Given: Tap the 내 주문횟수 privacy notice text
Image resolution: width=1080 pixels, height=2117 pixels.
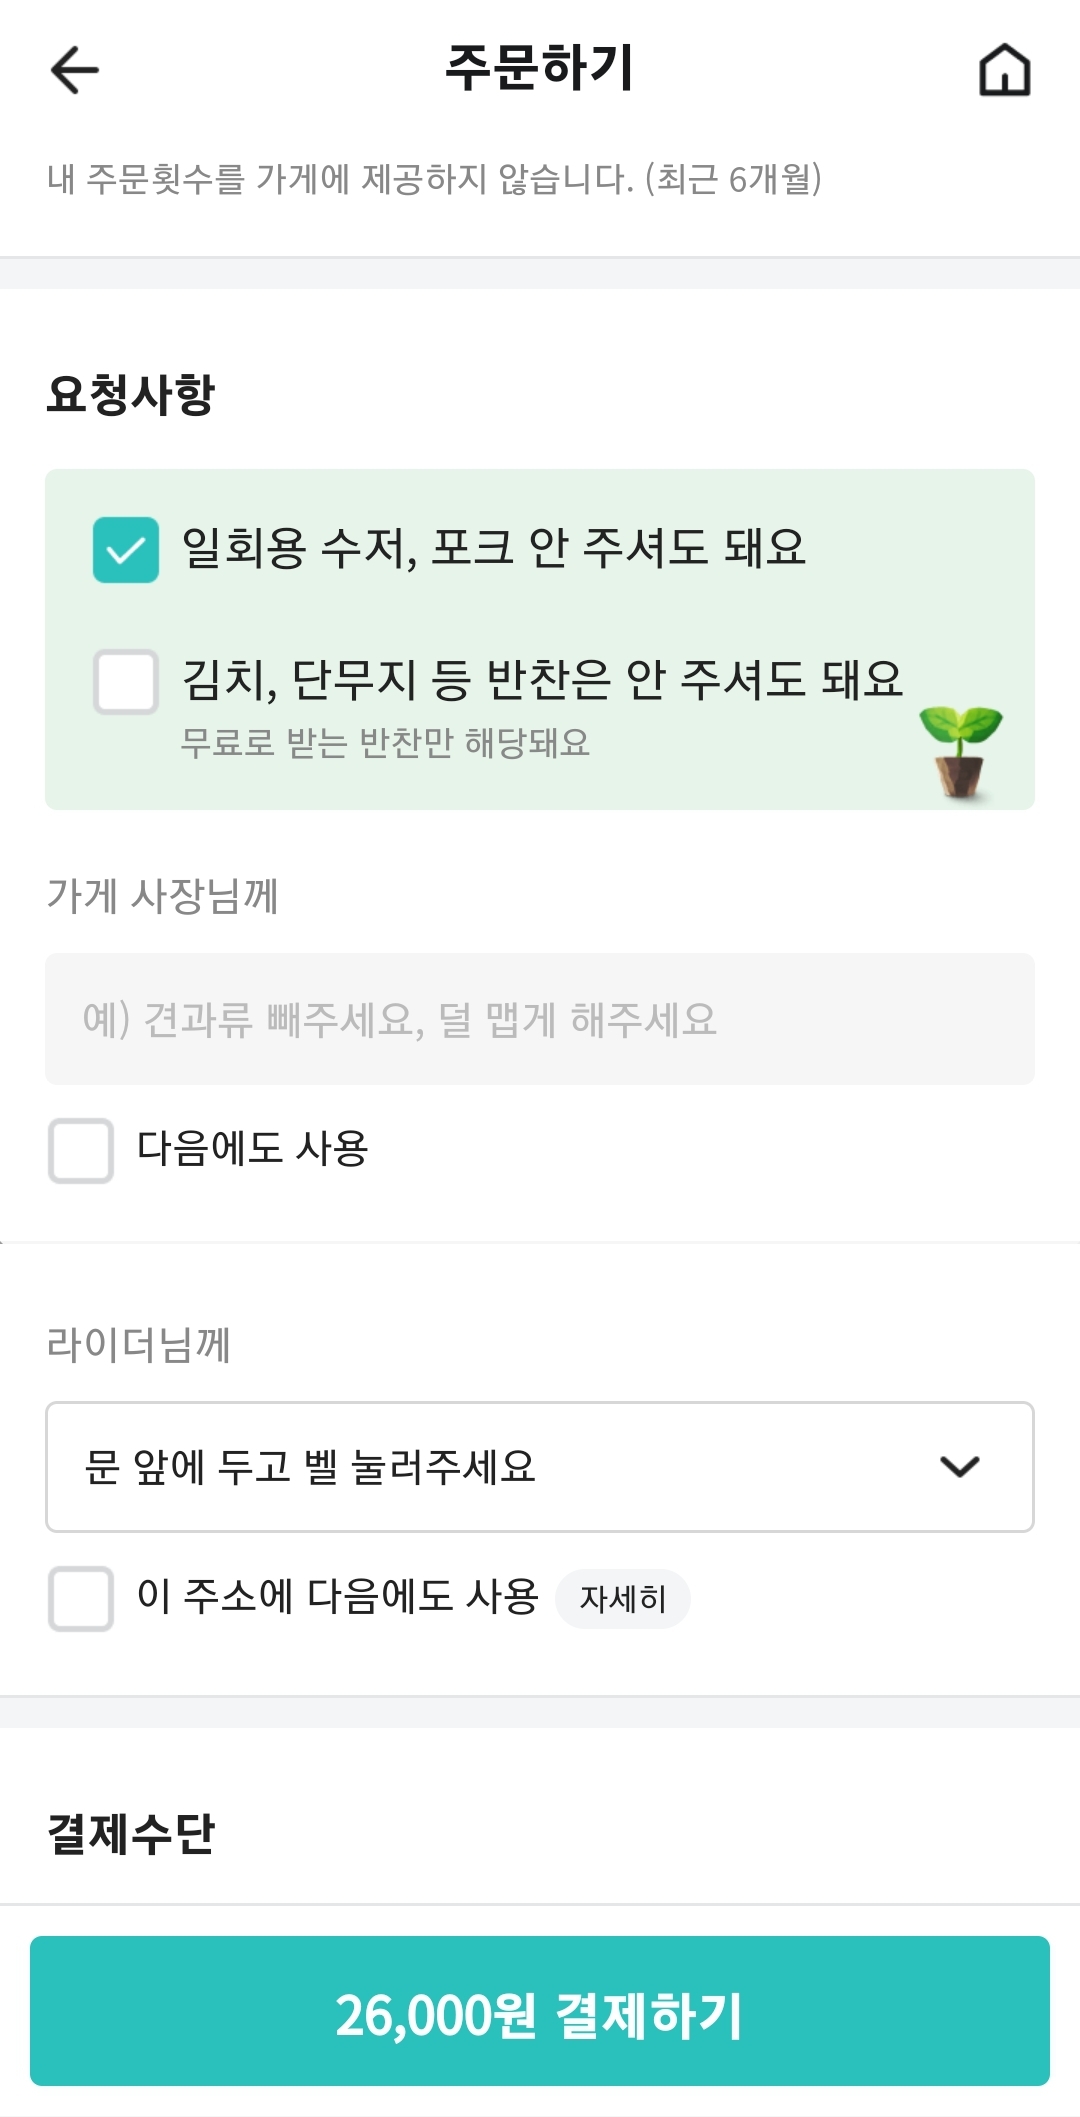Looking at the screenshot, I should [x=434, y=179].
